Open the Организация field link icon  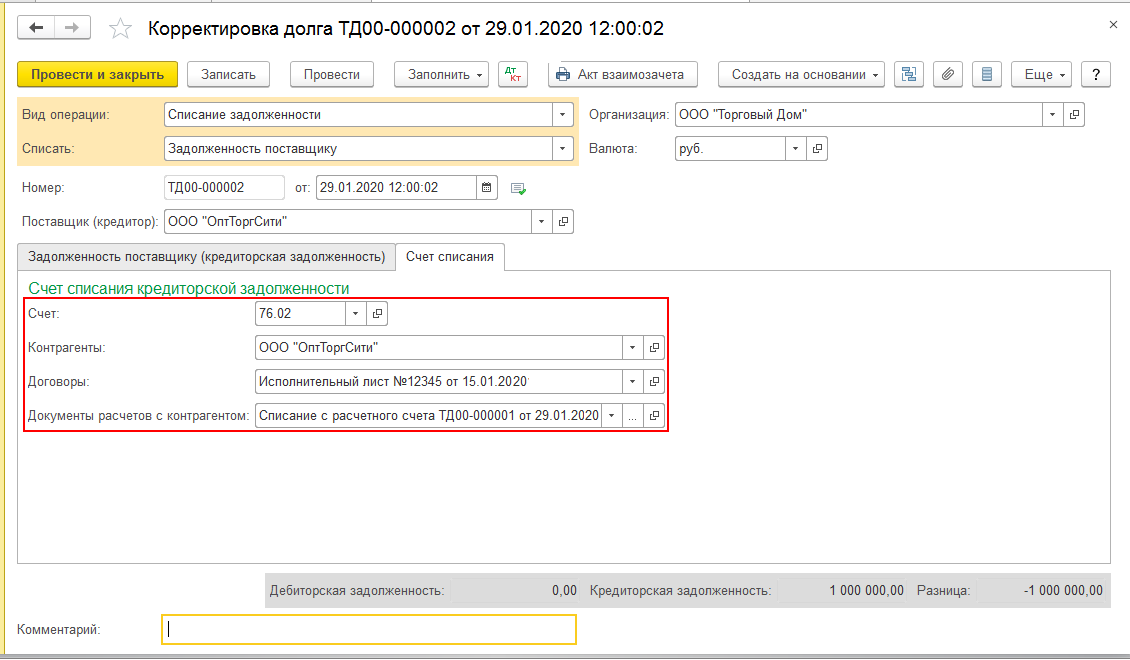click(1074, 115)
